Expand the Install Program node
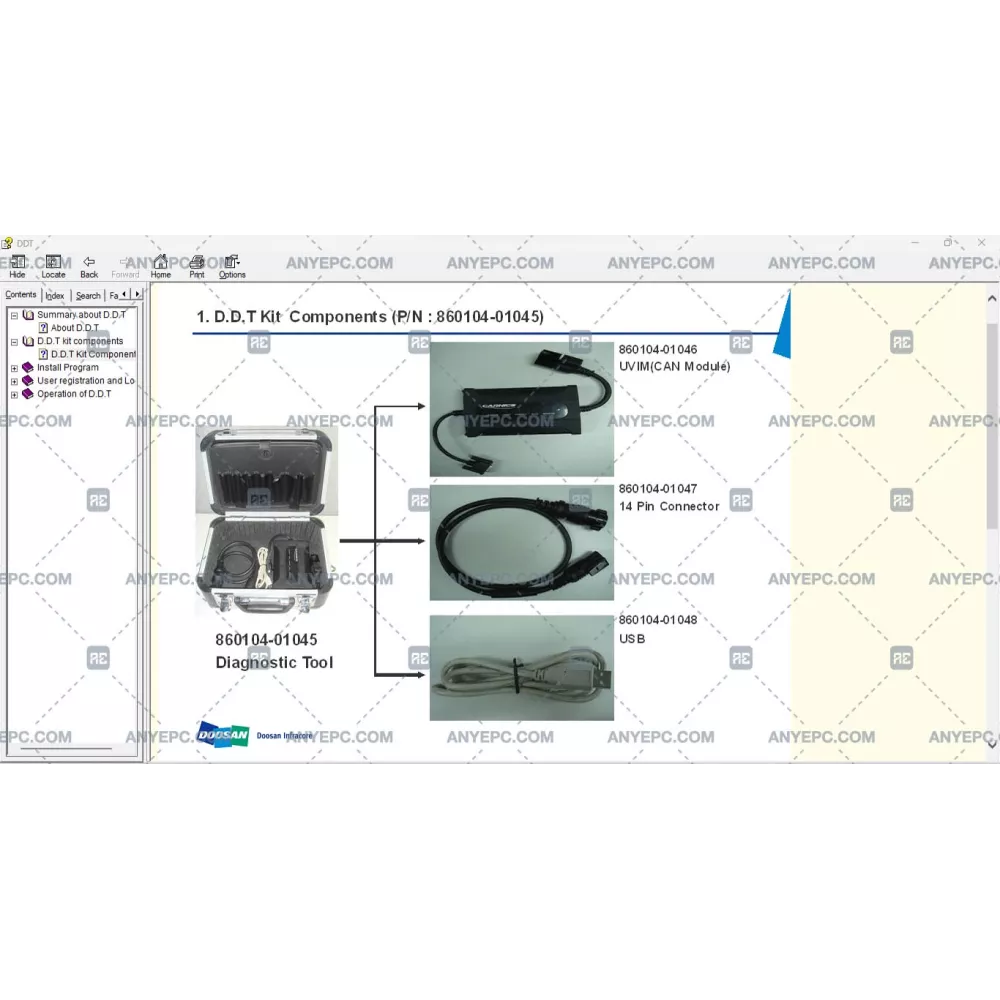This screenshot has height=1000, width=1000. click(14, 368)
